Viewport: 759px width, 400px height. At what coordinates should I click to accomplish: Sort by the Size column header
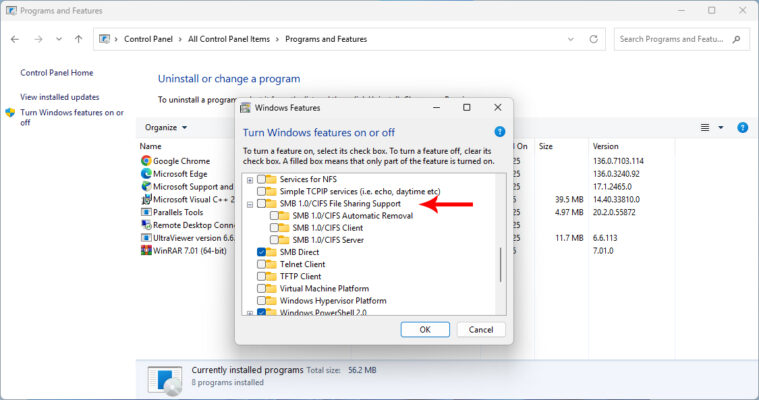[x=546, y=146]
